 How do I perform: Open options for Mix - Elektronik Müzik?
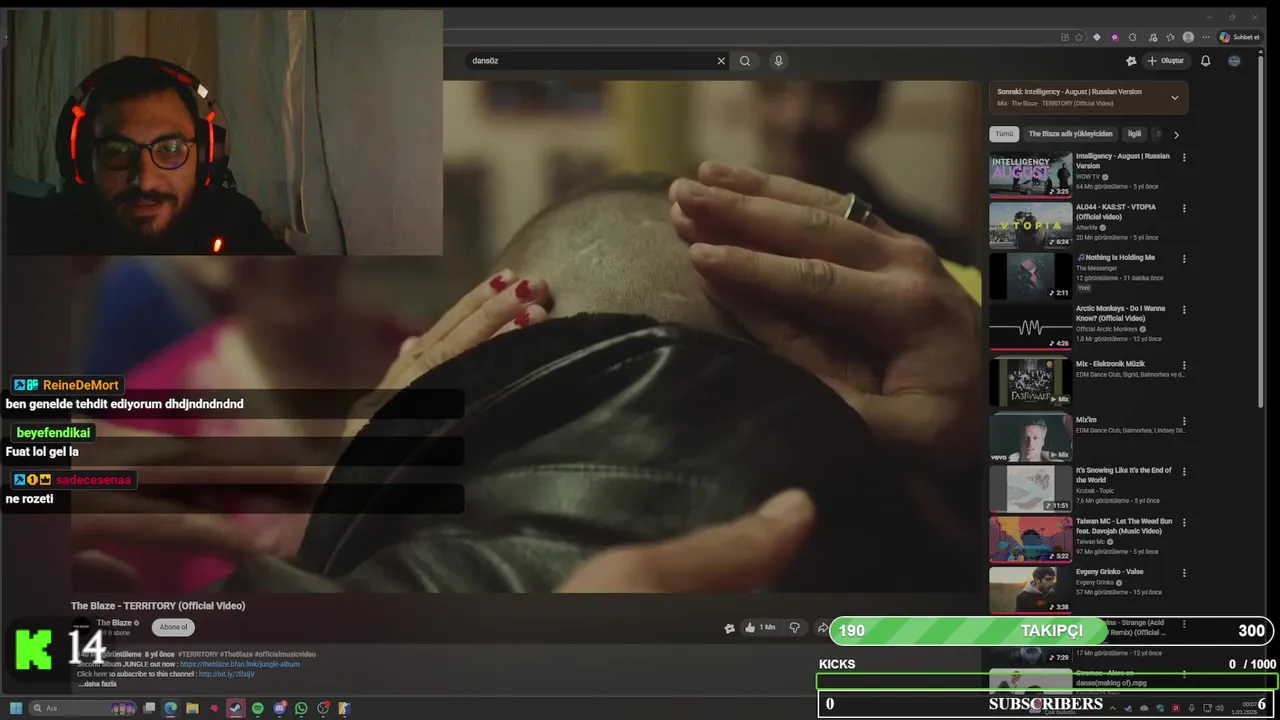(1184, 365)
